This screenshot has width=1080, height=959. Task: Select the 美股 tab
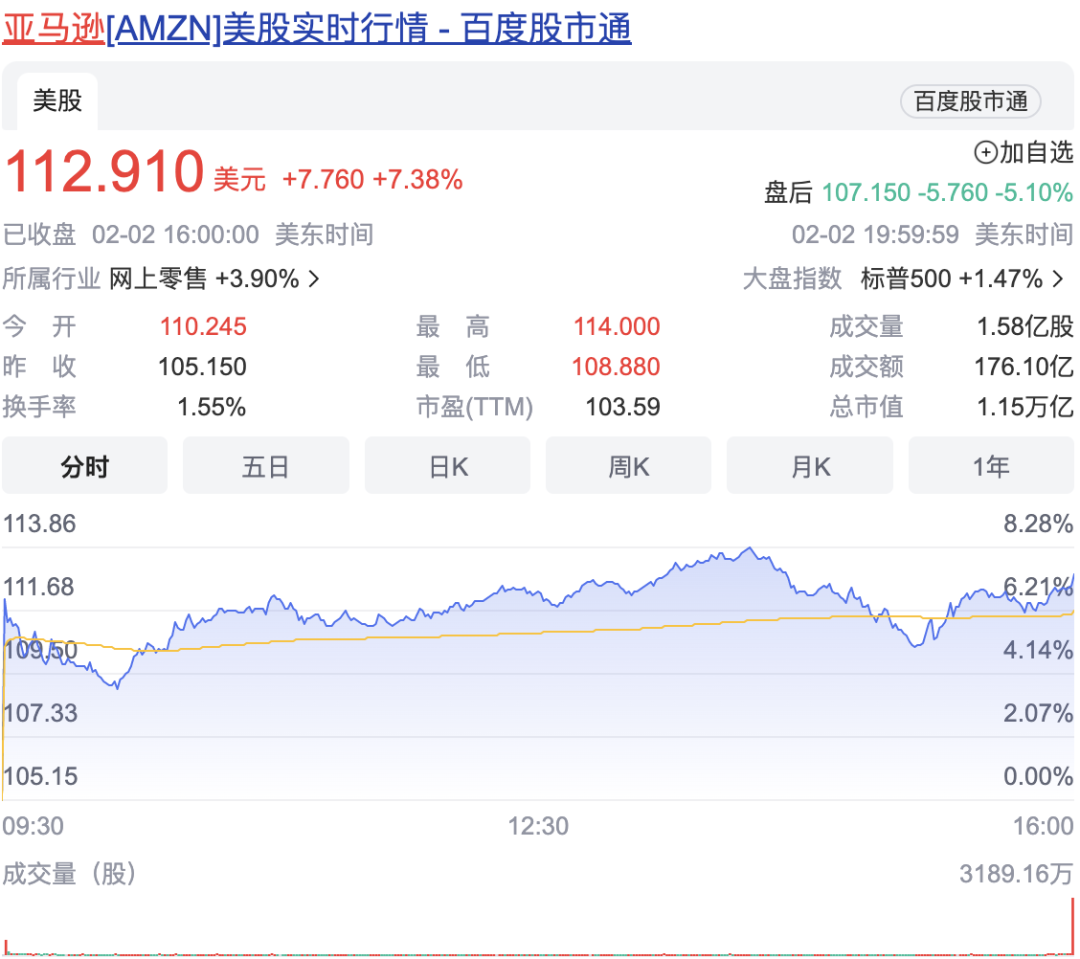tap(57, 101)
